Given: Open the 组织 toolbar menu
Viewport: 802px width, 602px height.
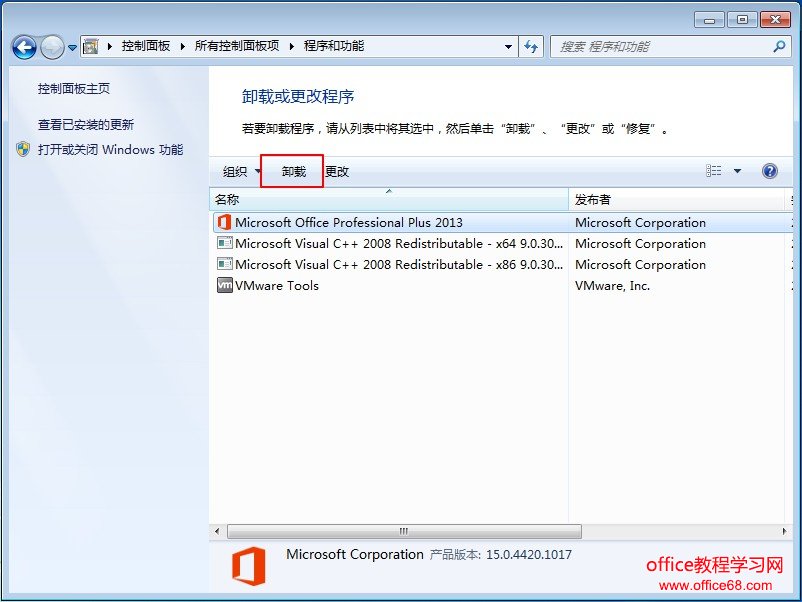Looking at the screenshot, I should (240, 171).
